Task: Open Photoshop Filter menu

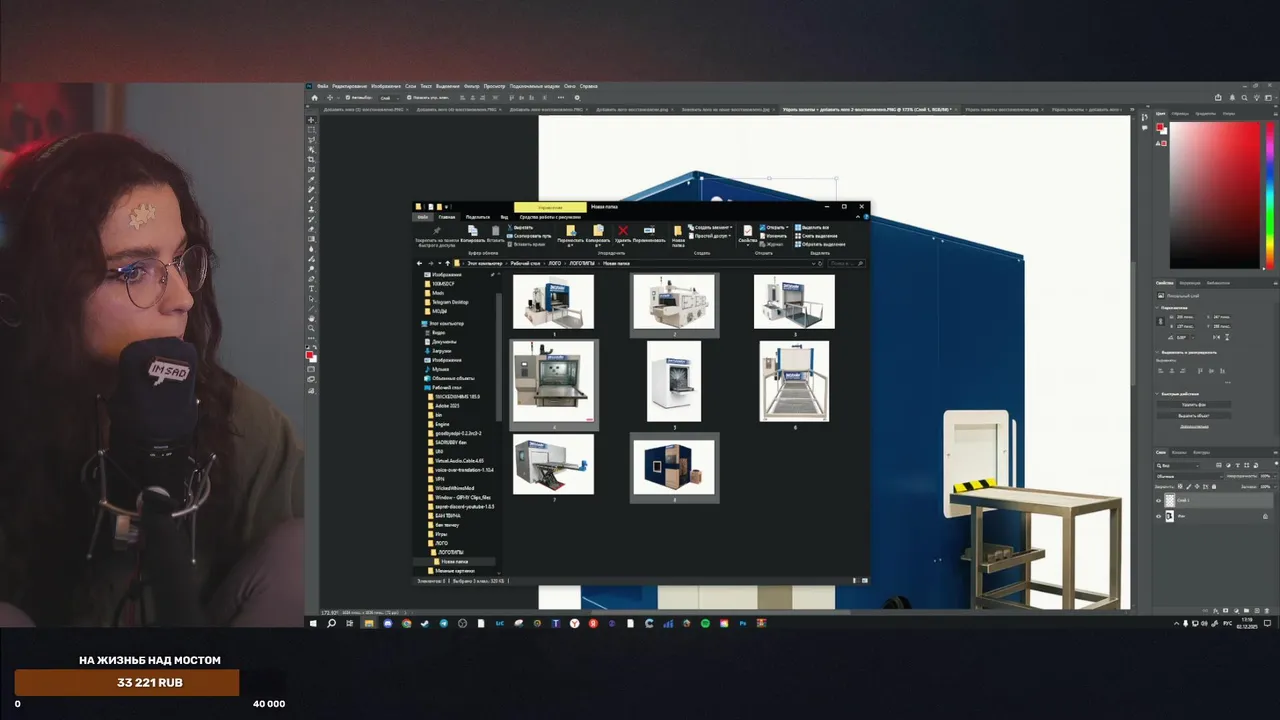Action: point(472,86)
